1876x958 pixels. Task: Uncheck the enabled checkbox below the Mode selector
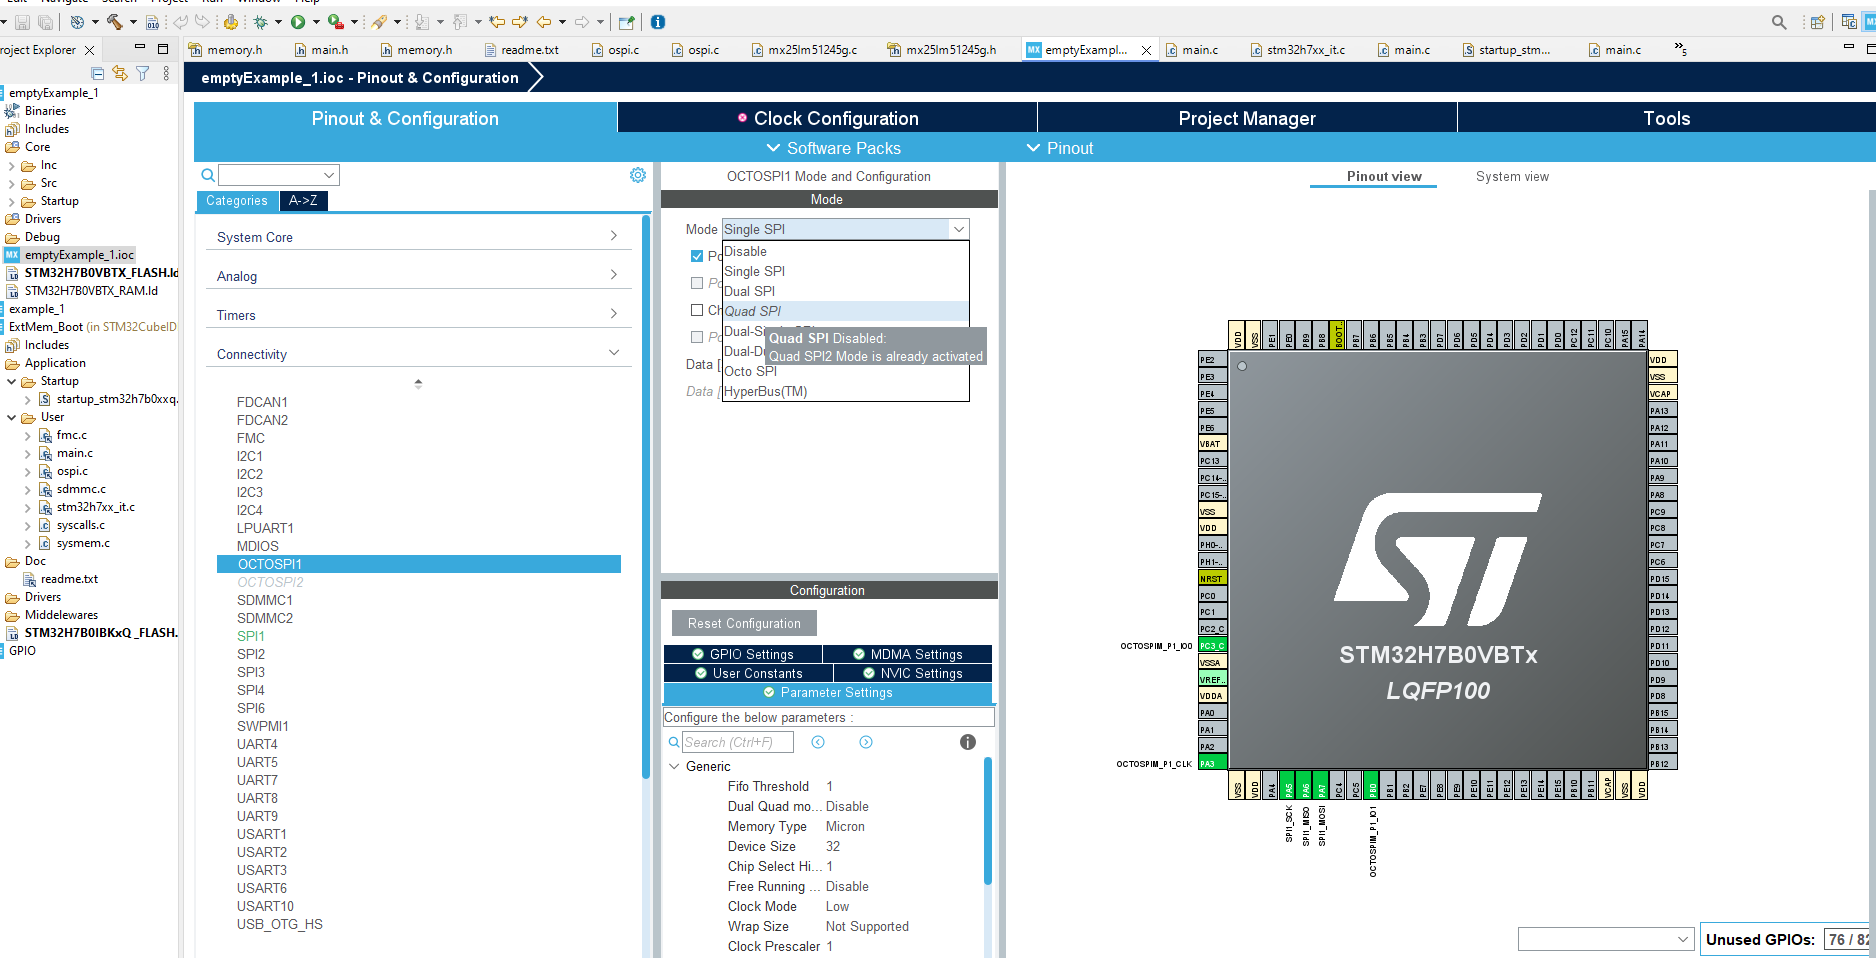(x=697, y=255)
